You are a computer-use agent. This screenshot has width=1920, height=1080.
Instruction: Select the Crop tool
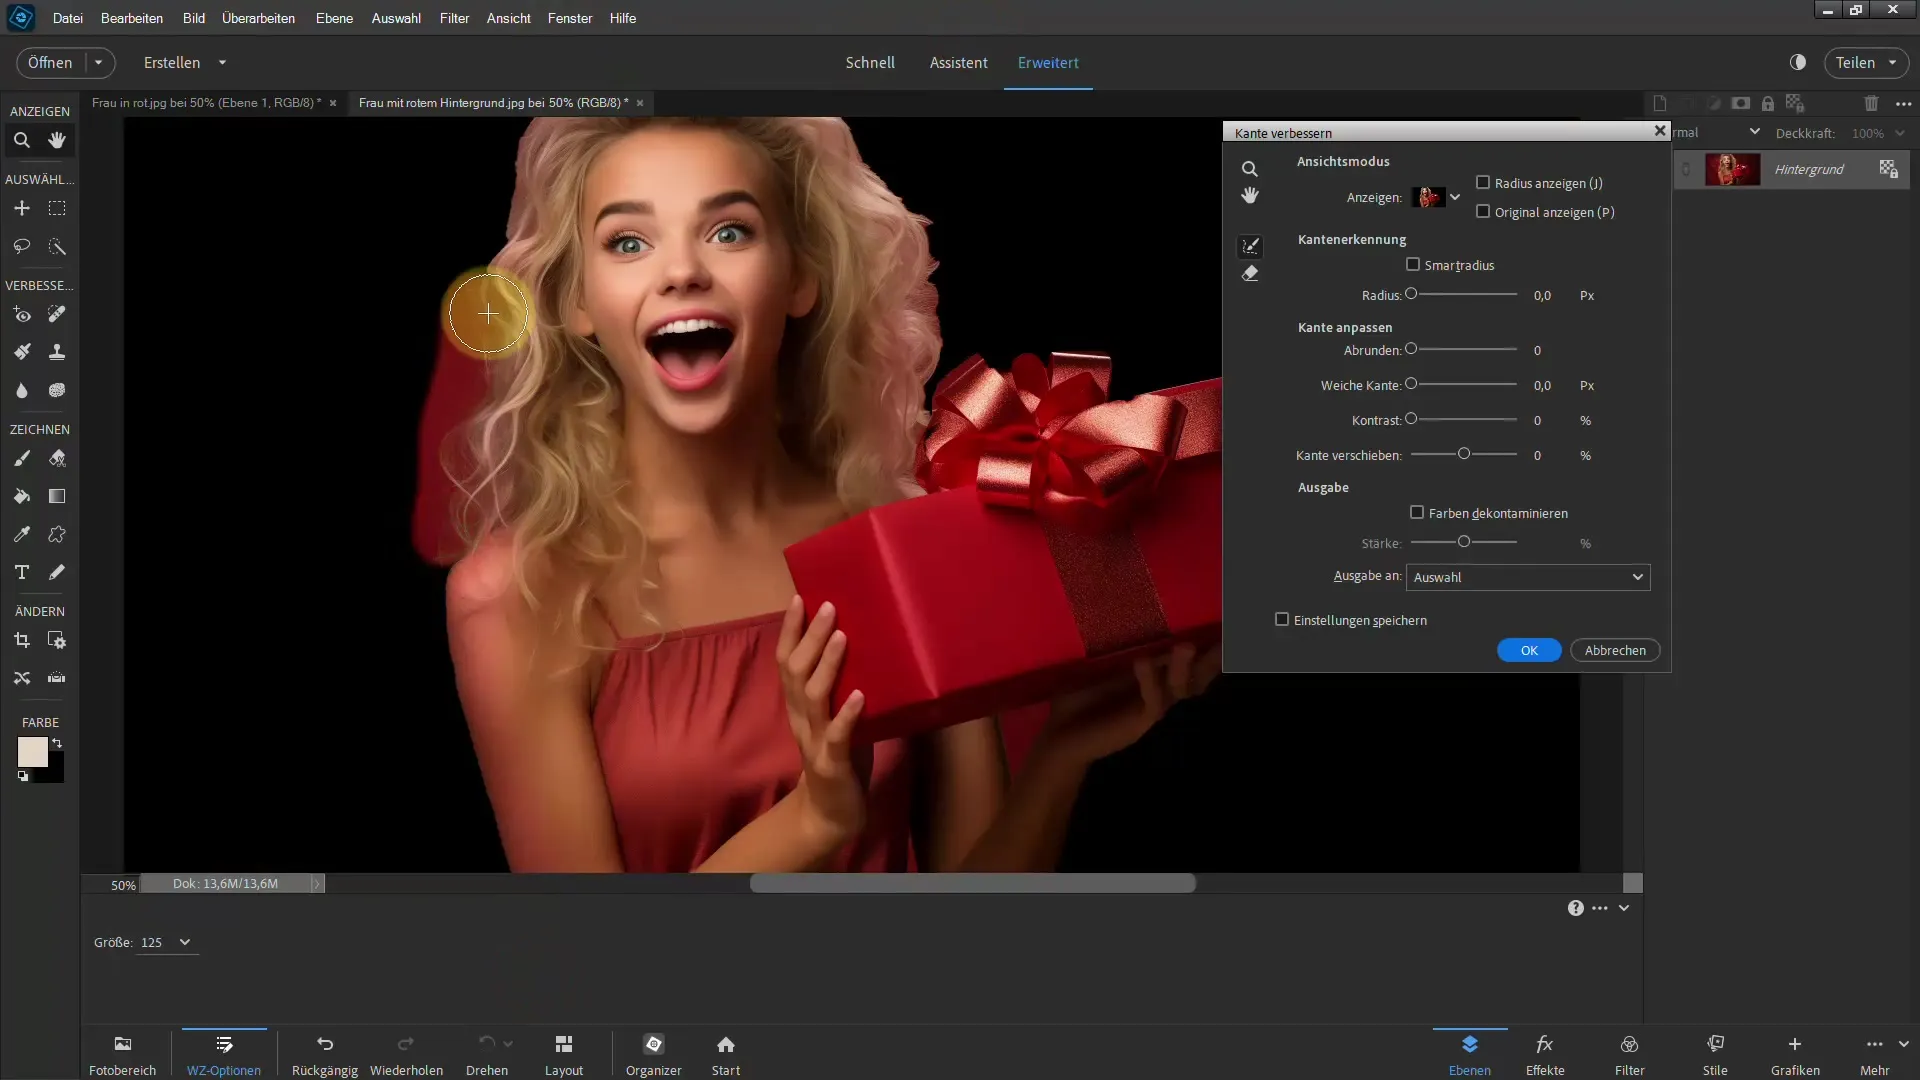[x=21, y=640]
